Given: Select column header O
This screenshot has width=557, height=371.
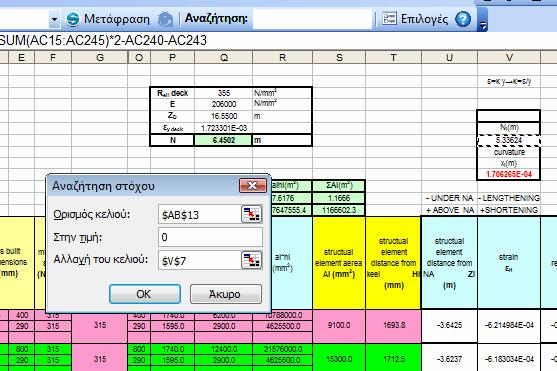Looking at the screenshot, I should click(x=139, y=57).
